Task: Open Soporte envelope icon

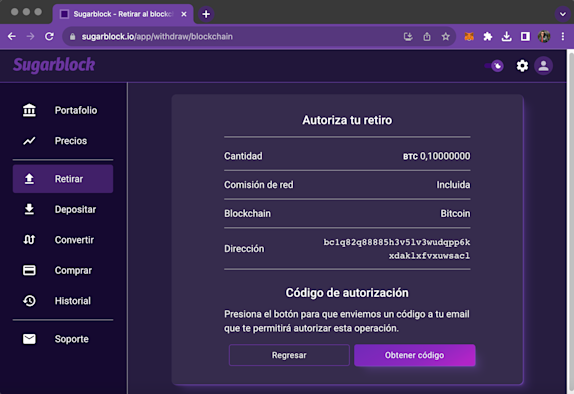Action: click(29, 339)
